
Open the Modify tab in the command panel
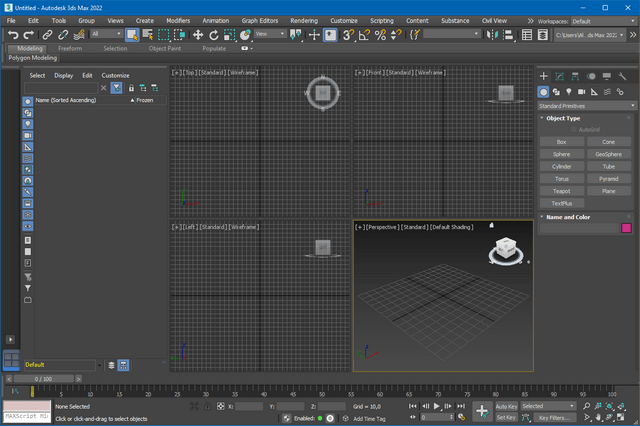[x=560, y=76]
